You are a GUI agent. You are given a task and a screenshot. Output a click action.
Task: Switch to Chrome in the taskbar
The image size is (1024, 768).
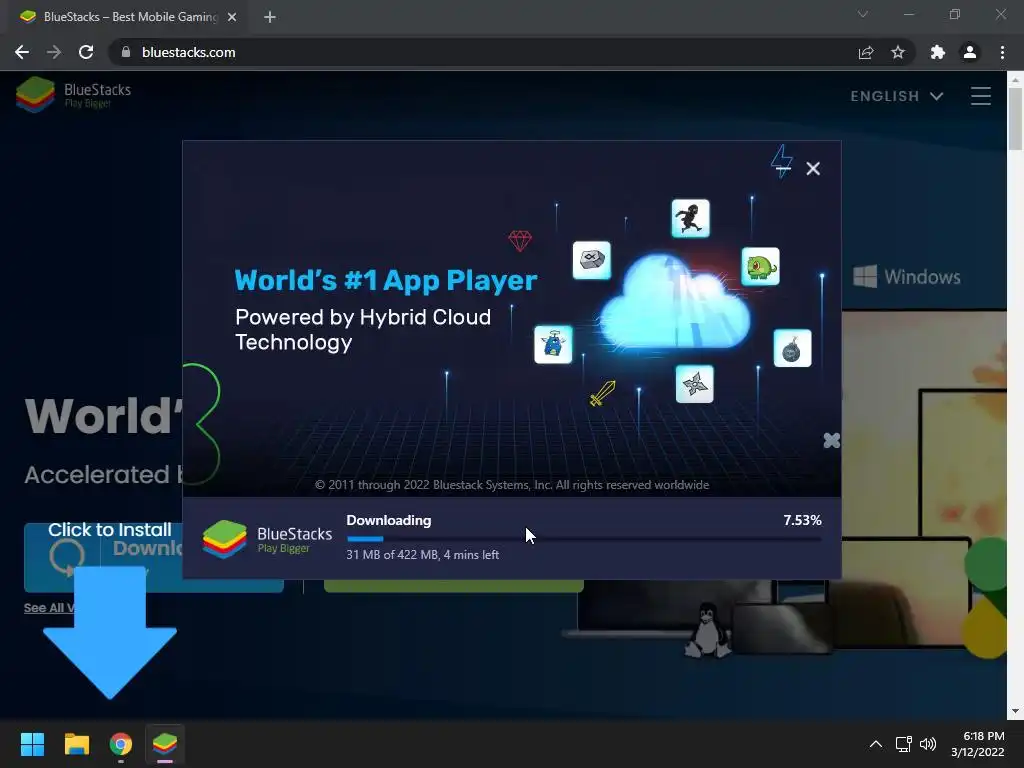coord(121,744)
